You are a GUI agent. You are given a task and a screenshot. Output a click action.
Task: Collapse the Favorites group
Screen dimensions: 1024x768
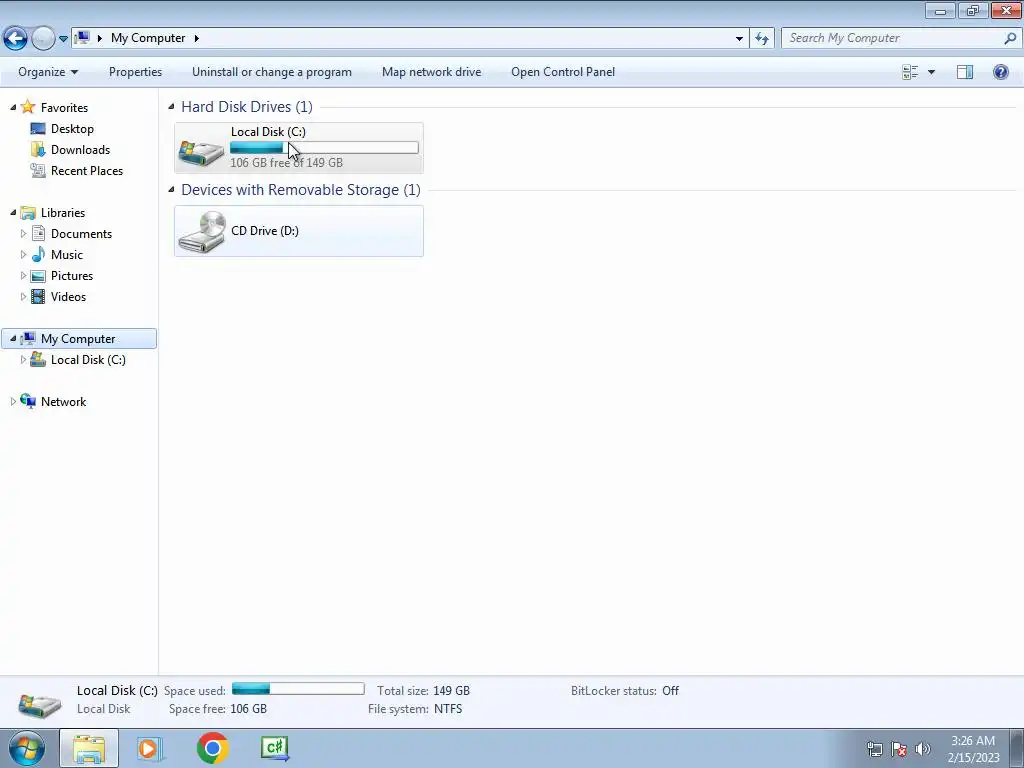tap(13, 107)
